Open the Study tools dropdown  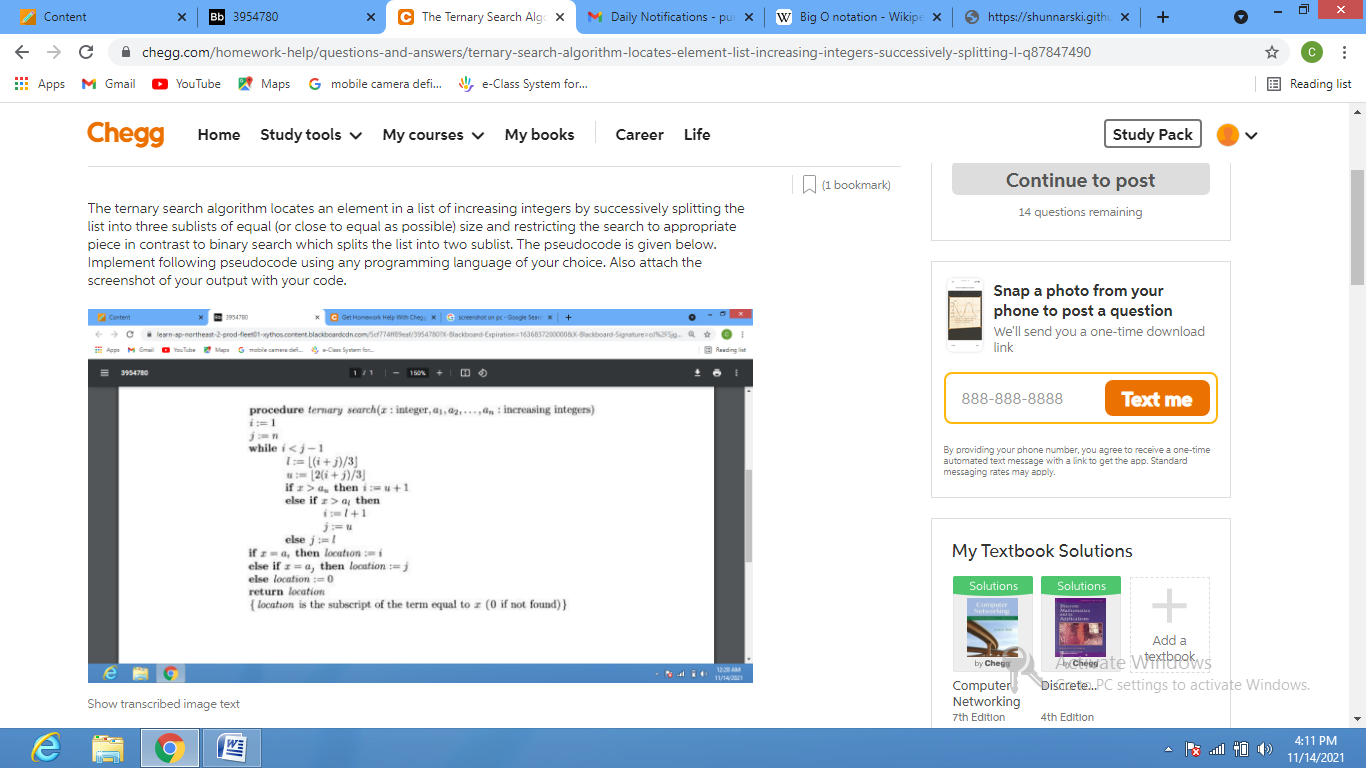point(310,134)
